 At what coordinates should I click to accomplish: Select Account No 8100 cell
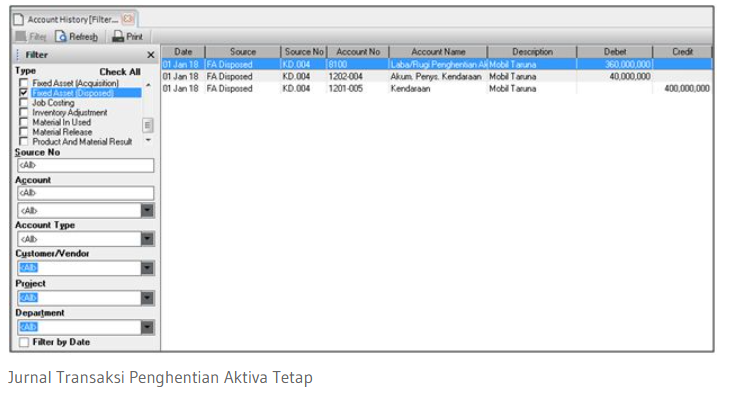pos(358,64)
